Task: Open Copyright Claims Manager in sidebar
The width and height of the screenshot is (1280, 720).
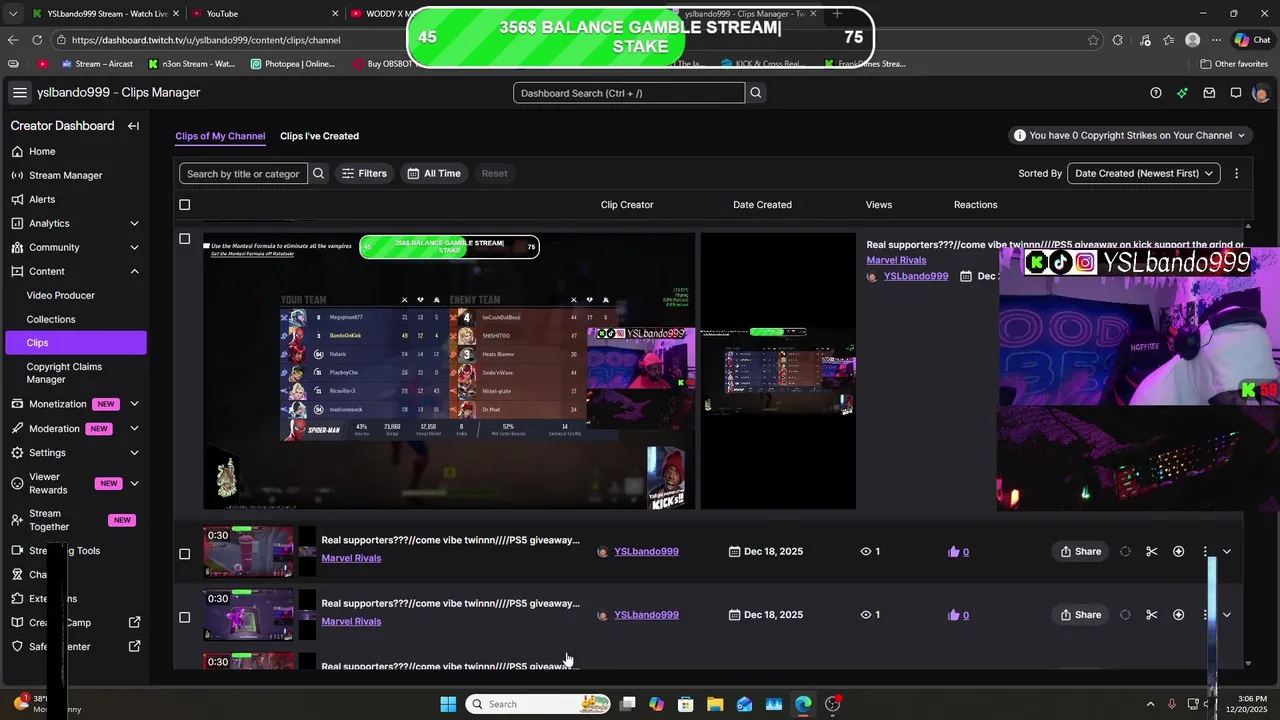Action: pos(64,373)
